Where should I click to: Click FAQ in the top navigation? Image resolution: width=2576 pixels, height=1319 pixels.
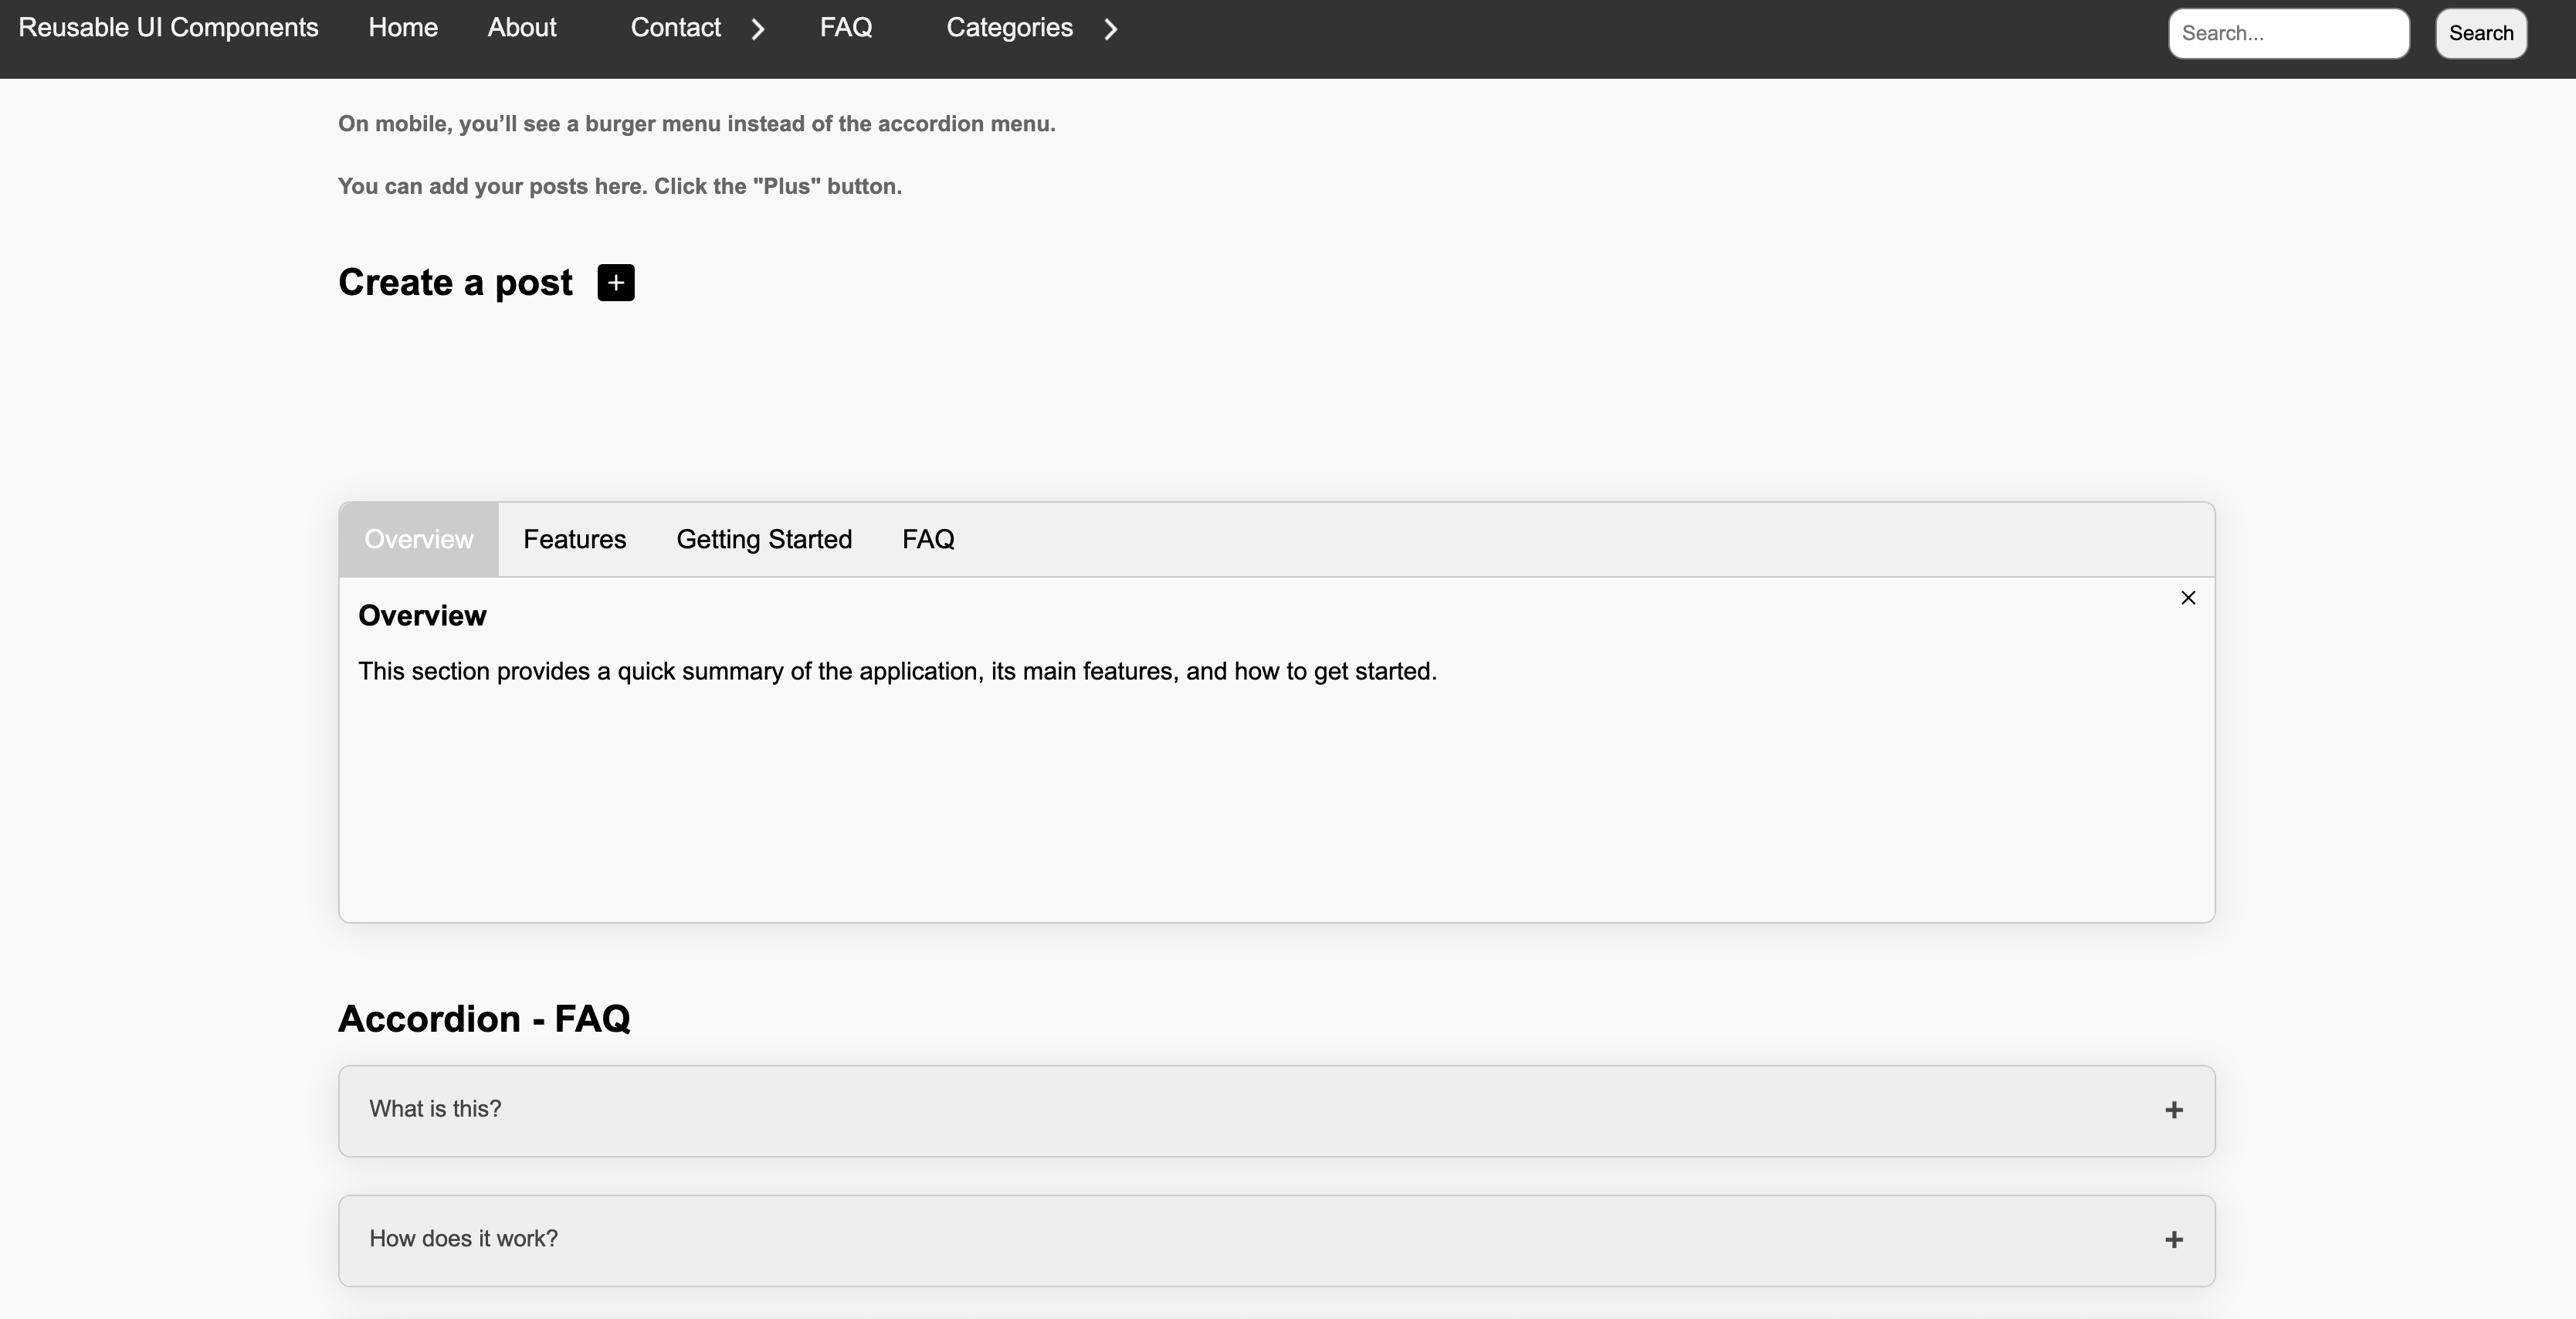tap(846, 28)
